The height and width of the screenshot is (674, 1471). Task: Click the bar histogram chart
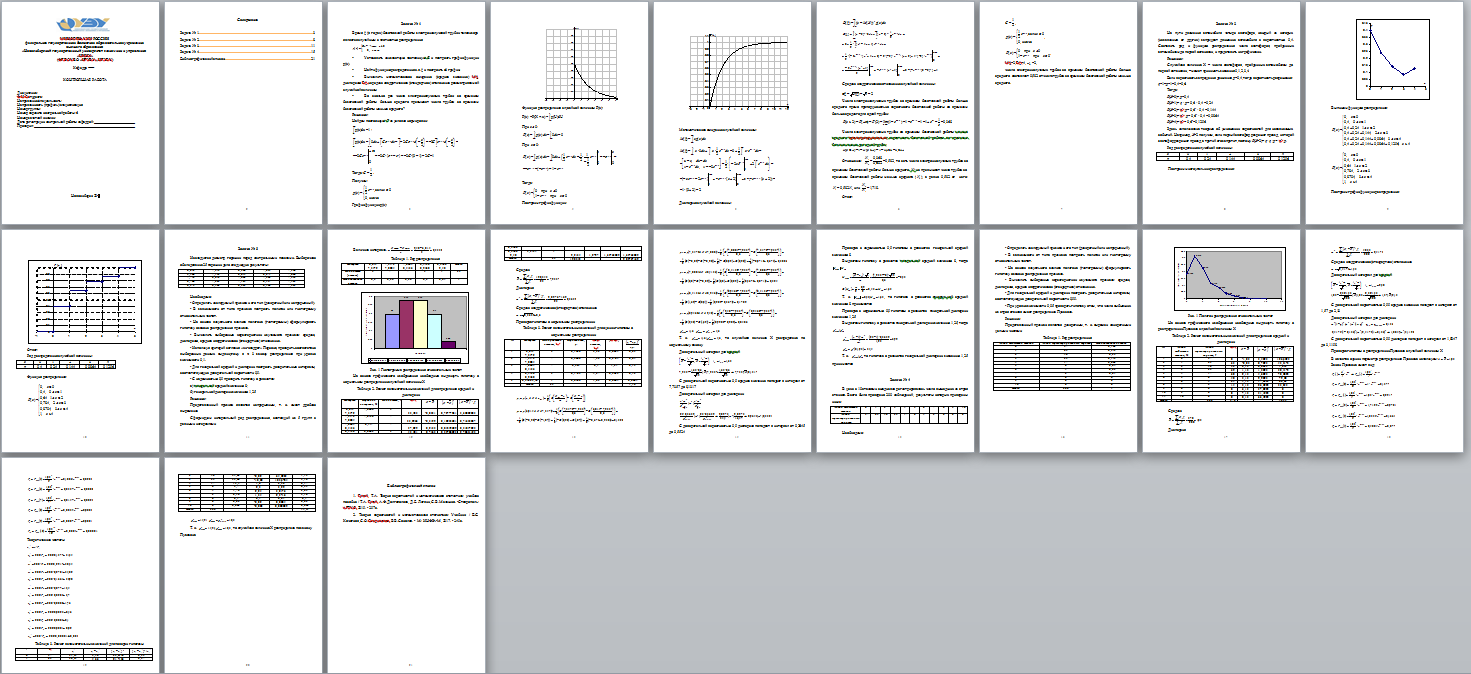[x=413, y=324]
